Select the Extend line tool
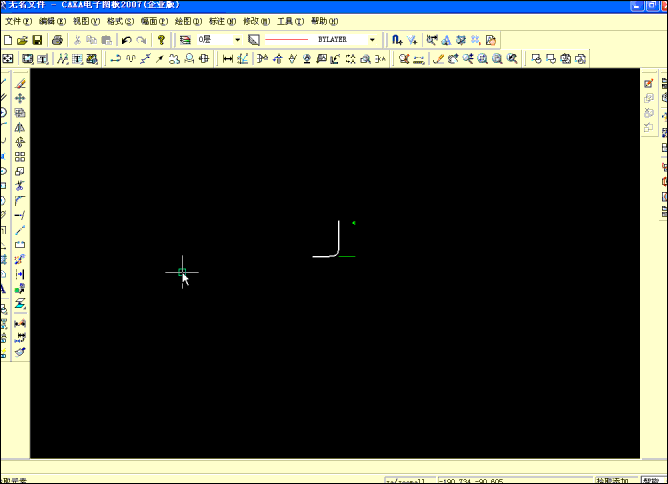 click(x=20, y=215)
